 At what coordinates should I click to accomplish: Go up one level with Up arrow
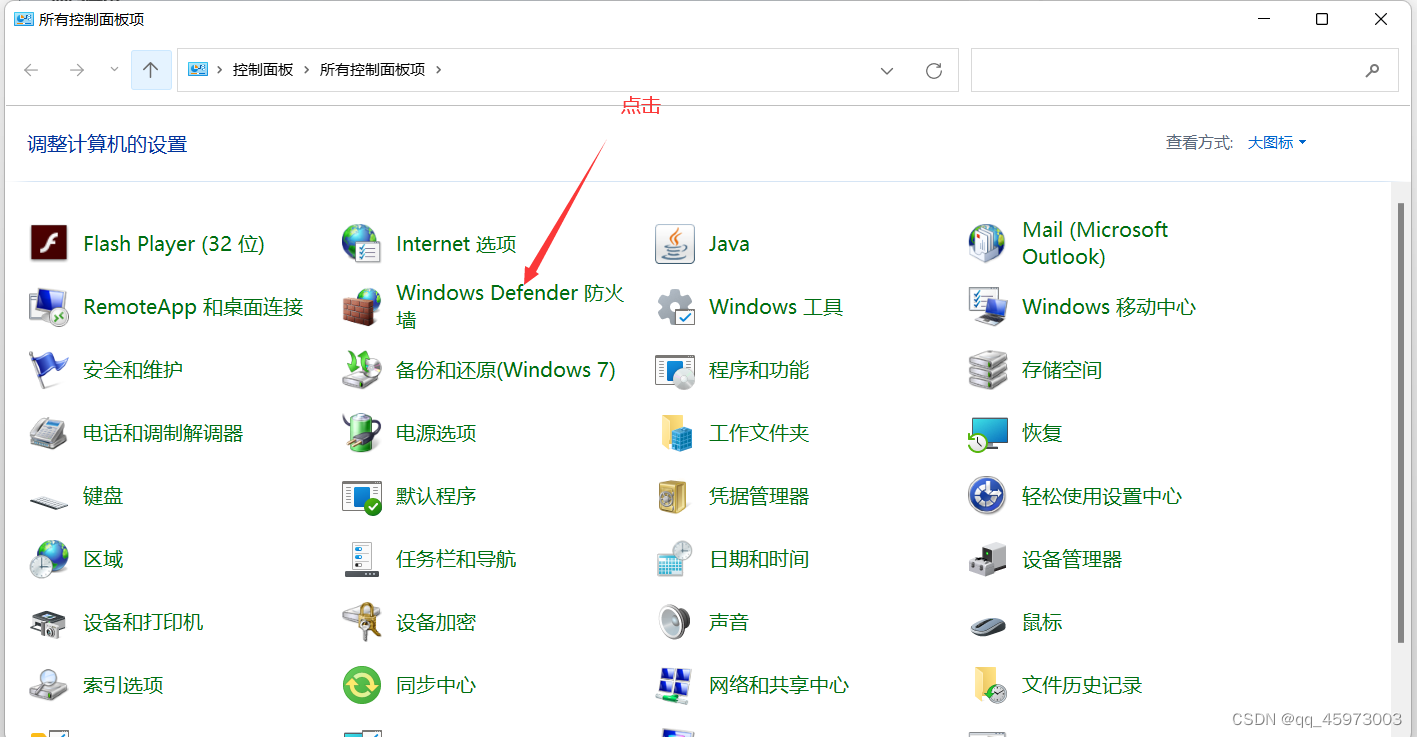coord(151,70)
